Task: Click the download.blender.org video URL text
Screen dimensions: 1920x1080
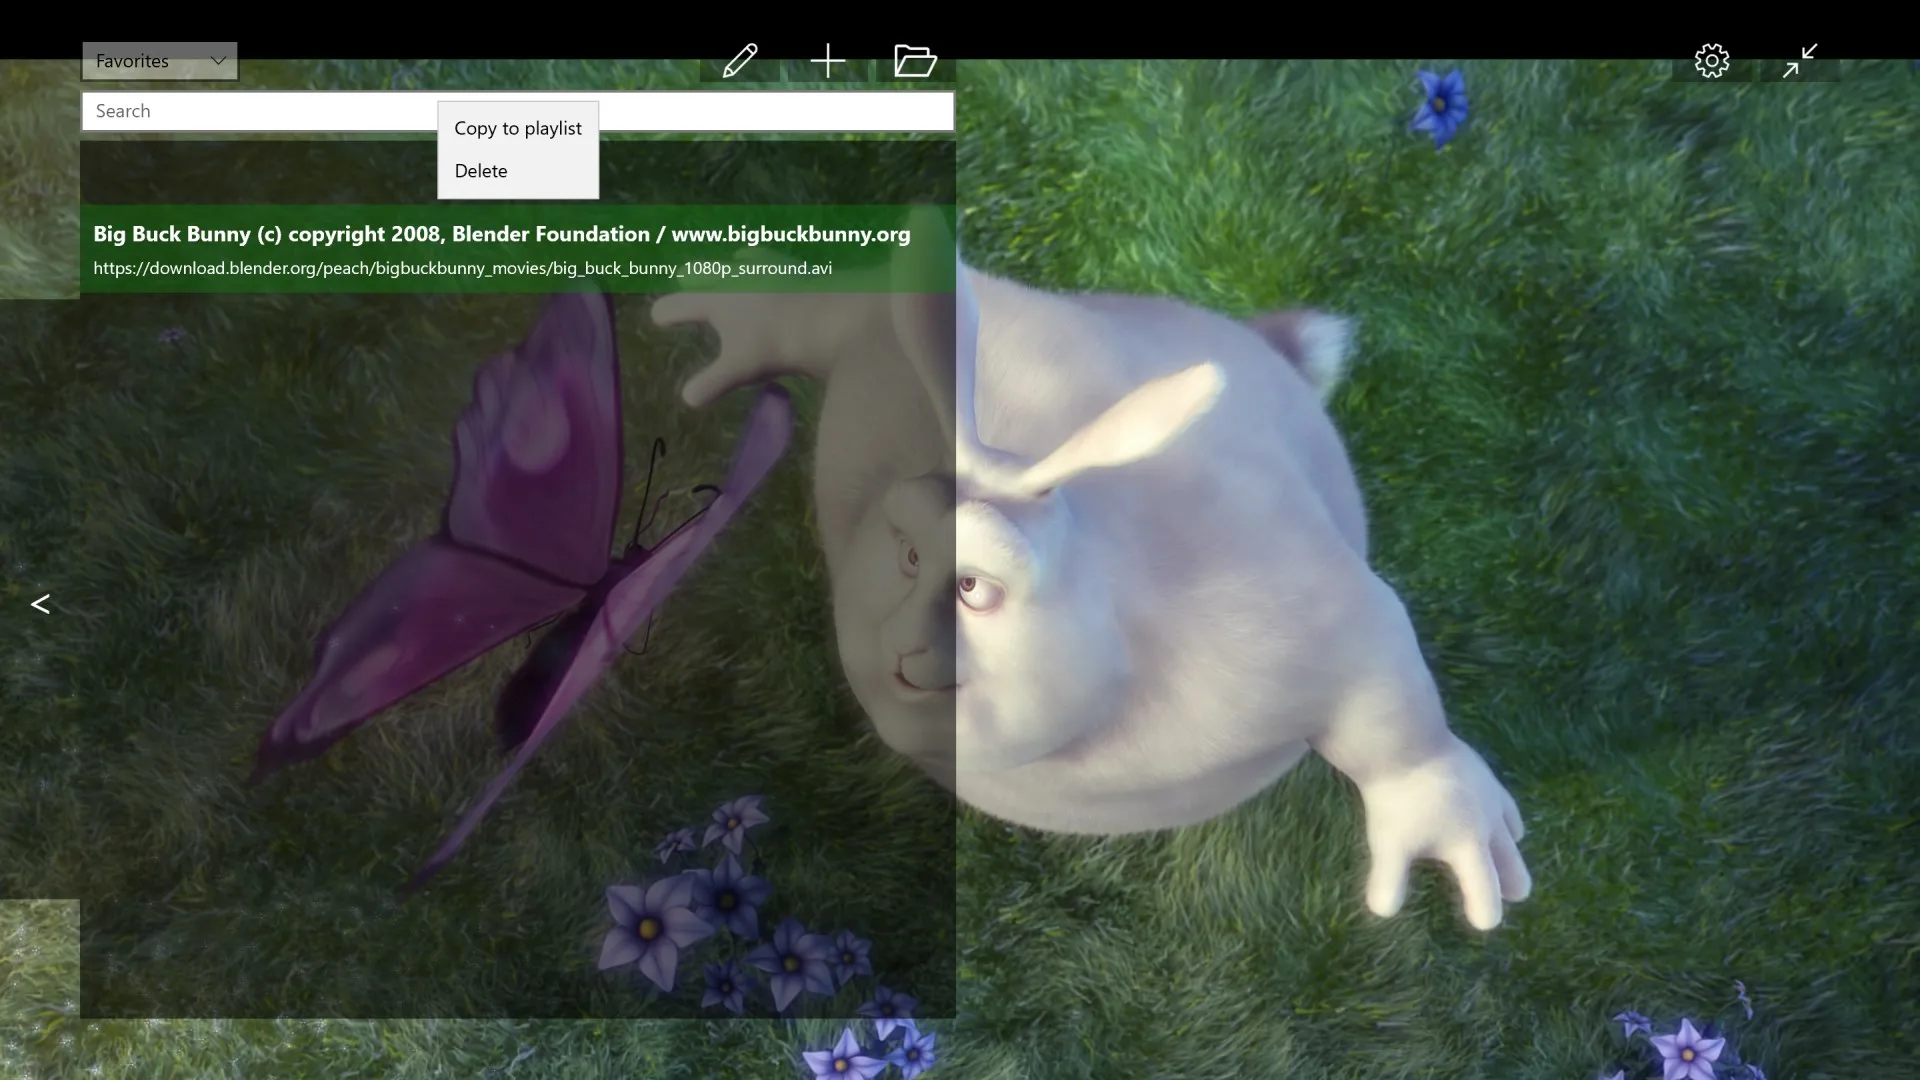Action: coord(463,268)
